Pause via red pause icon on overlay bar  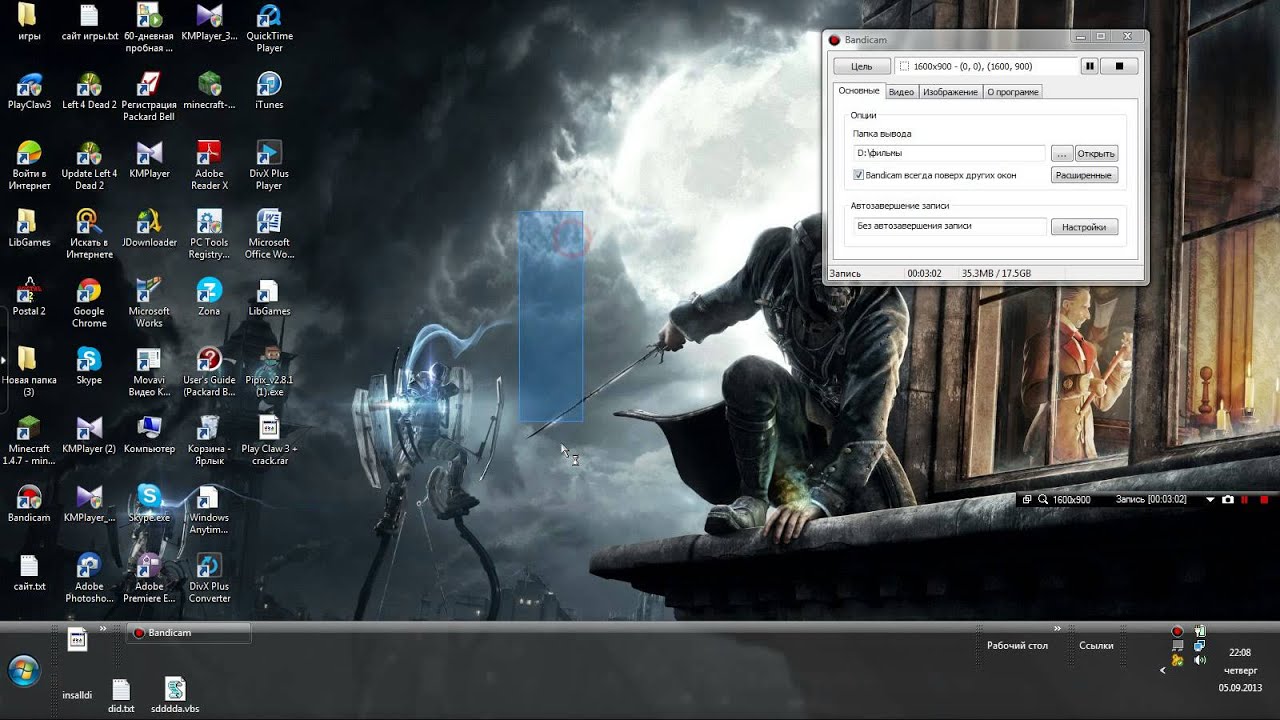1246,499
